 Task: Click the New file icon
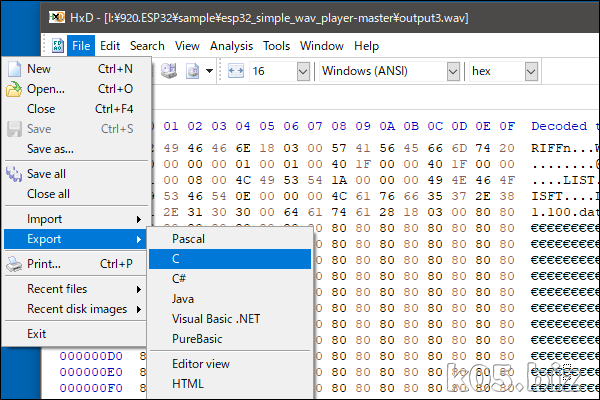pyautogui.click(x=15, y=69)
